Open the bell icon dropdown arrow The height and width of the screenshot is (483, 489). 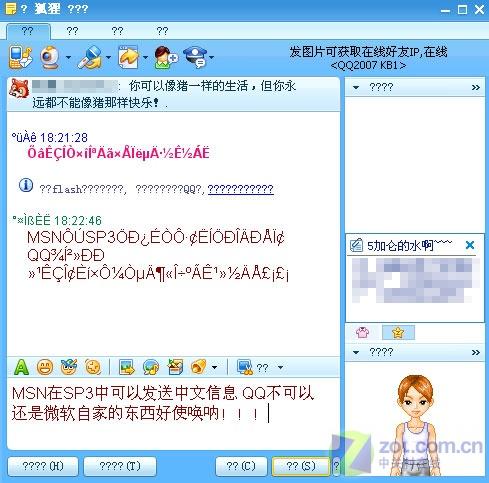(x=215, y=368)
